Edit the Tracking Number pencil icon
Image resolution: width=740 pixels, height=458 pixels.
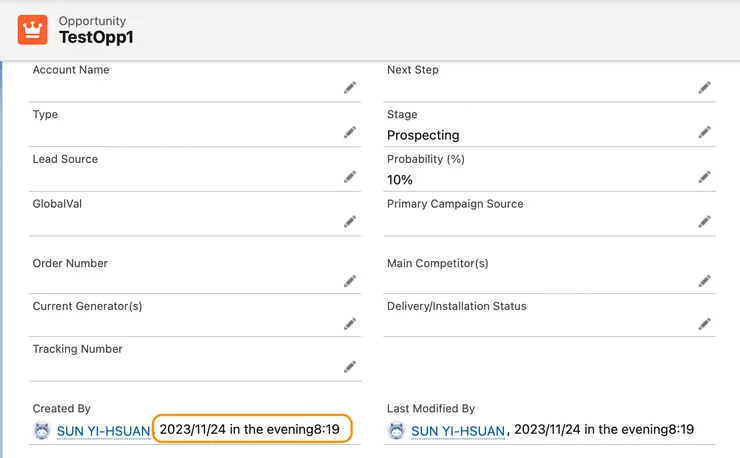[x=350, y=367]
